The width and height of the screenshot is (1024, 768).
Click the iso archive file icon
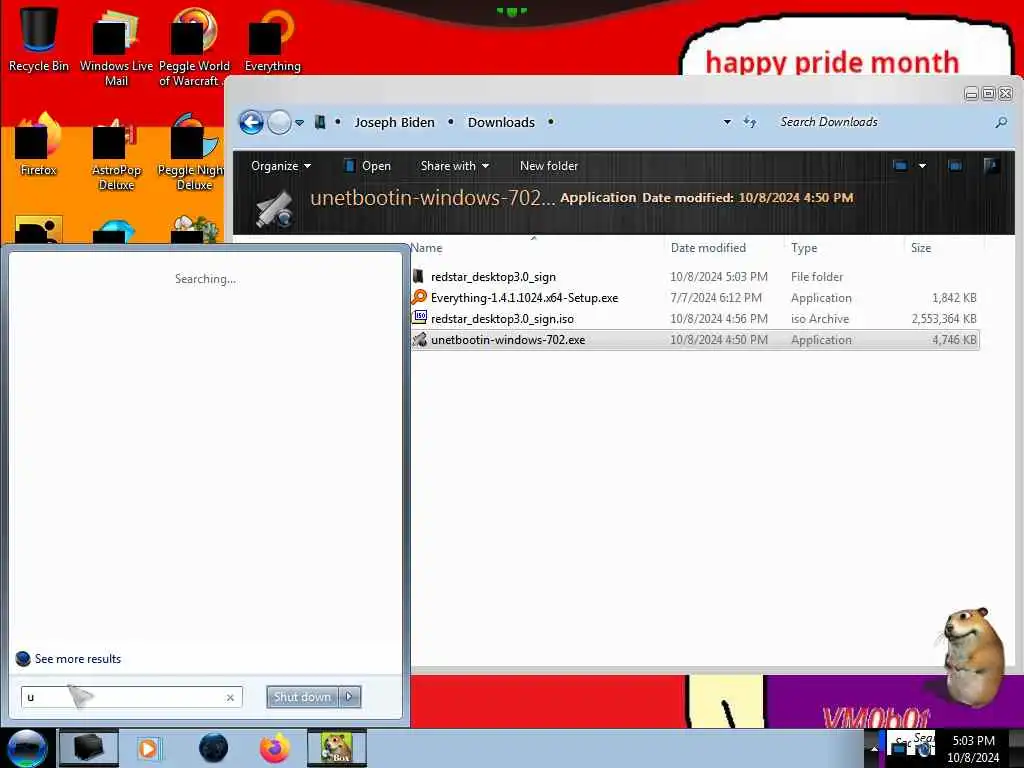[419, 318]
